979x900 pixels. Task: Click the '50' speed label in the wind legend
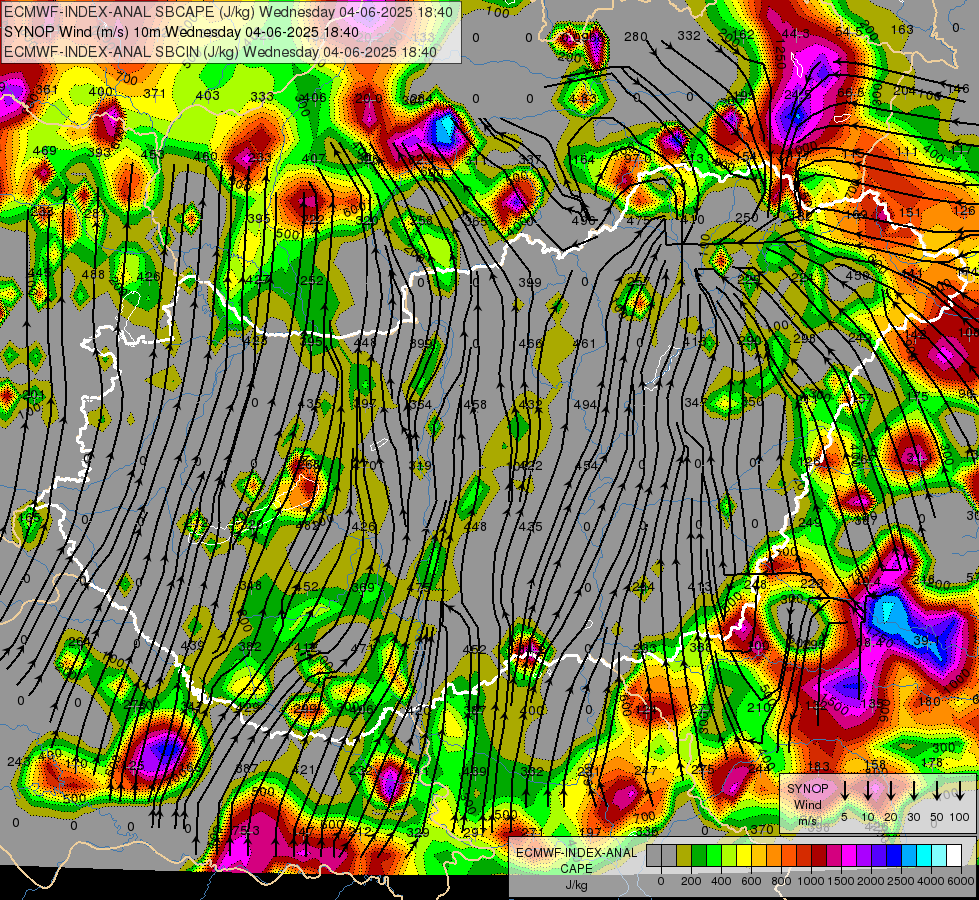coord(937,817)
